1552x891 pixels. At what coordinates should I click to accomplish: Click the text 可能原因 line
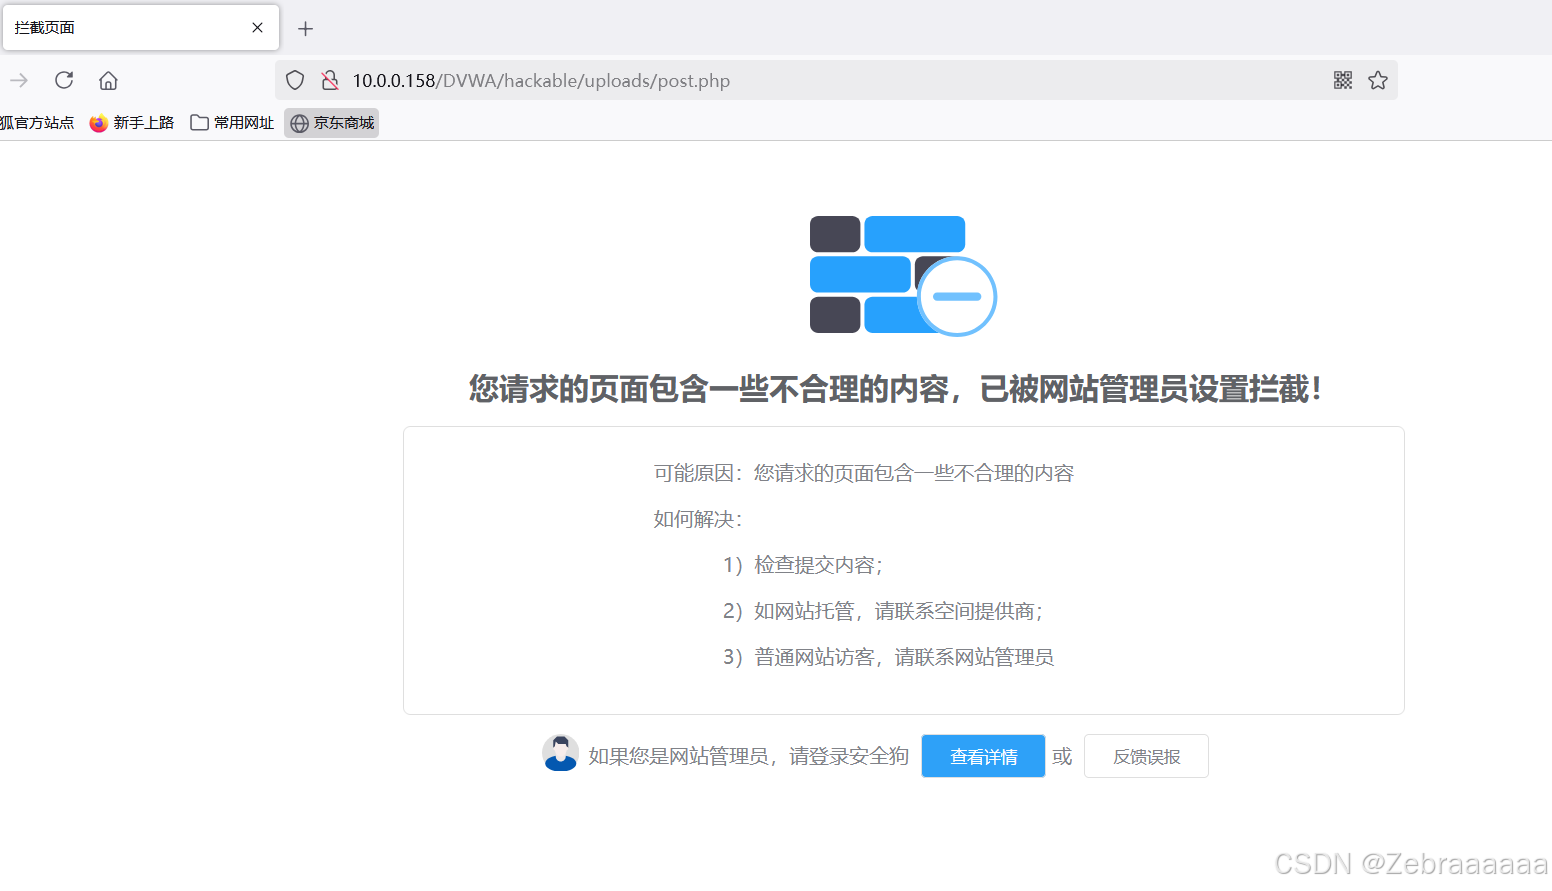pyautogui.click(x=864, y=473)
